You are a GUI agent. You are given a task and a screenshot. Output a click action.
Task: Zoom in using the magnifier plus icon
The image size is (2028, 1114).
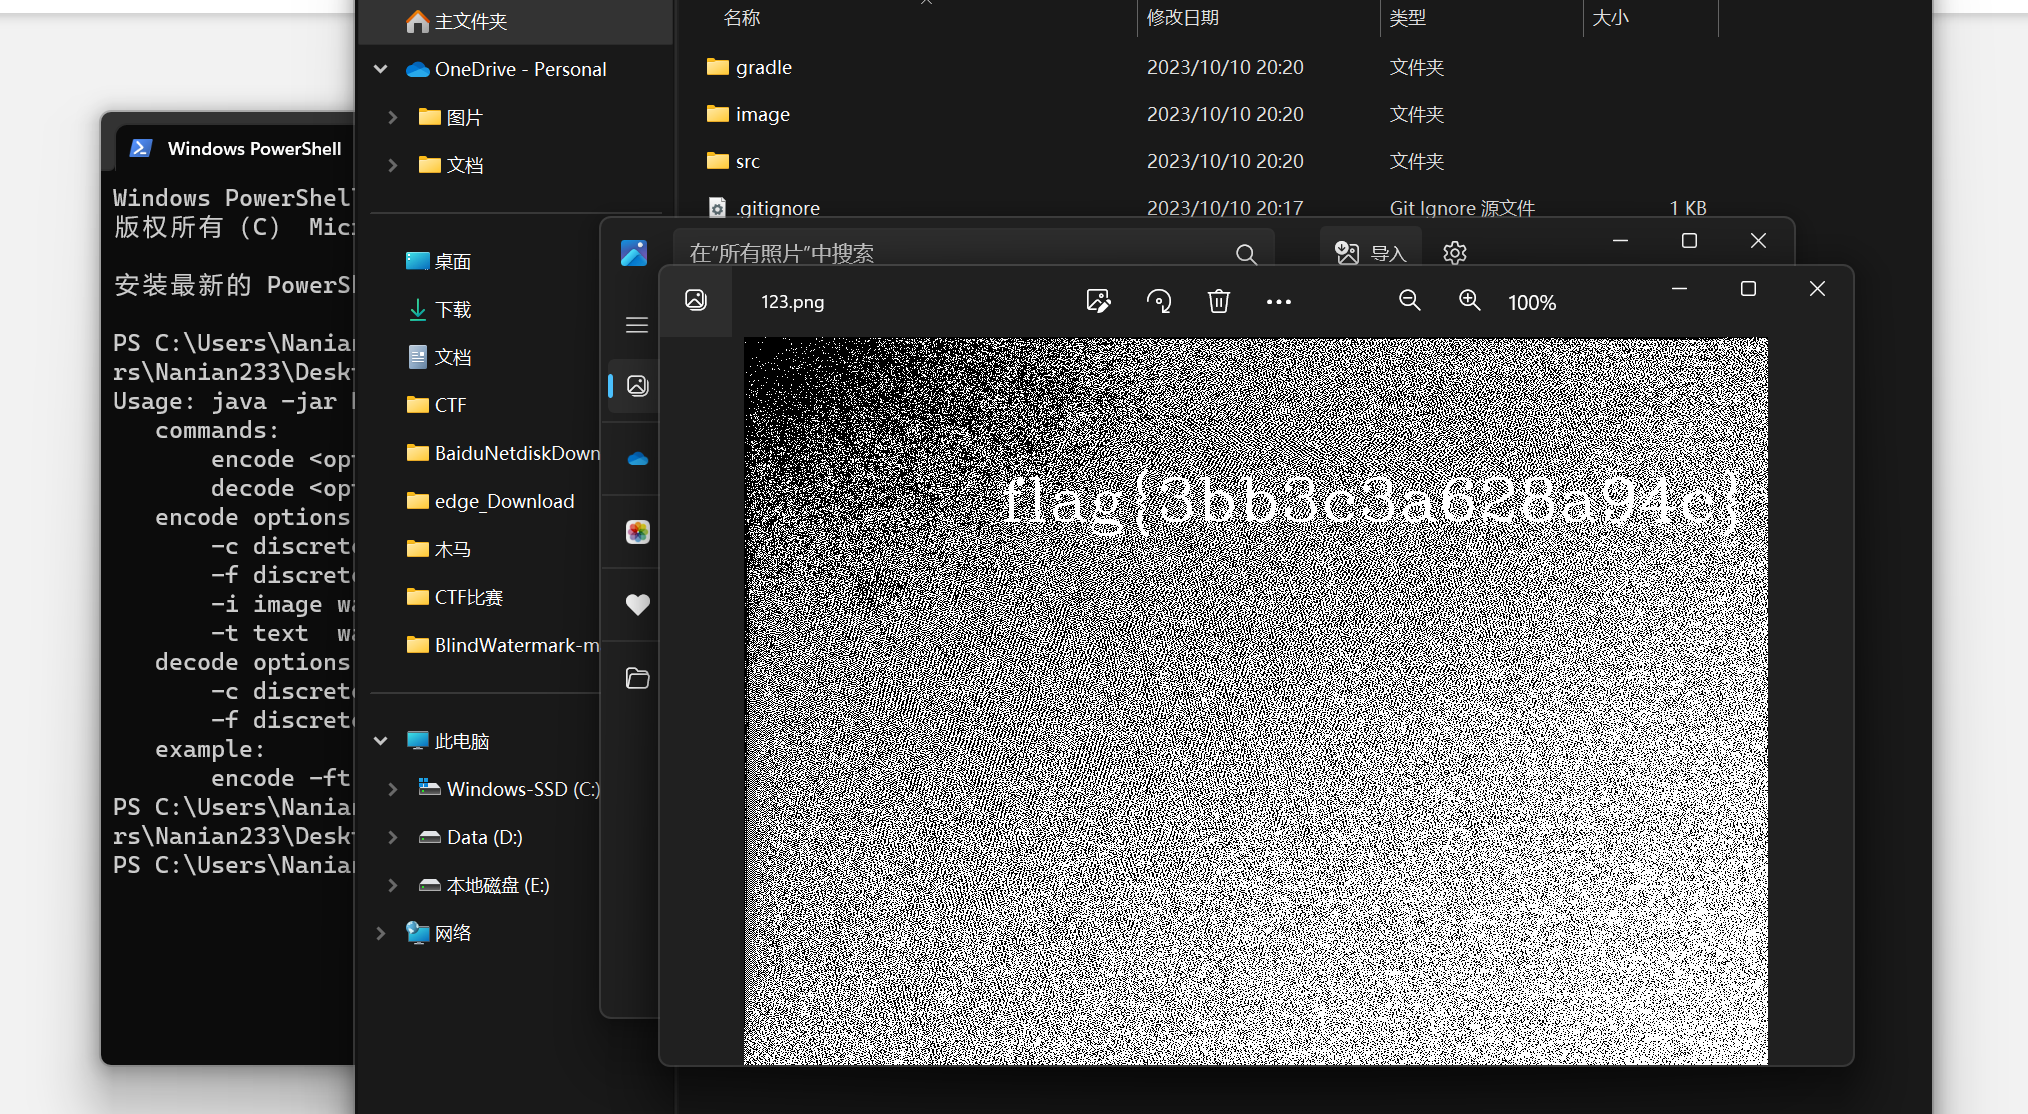[x=1469, y=301]
